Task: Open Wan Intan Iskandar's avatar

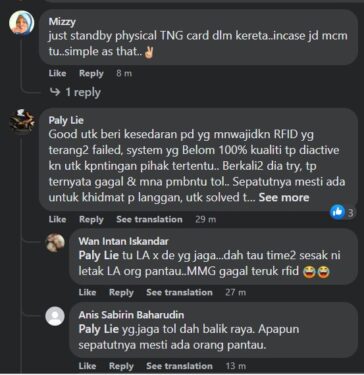Action: (55, 242)
